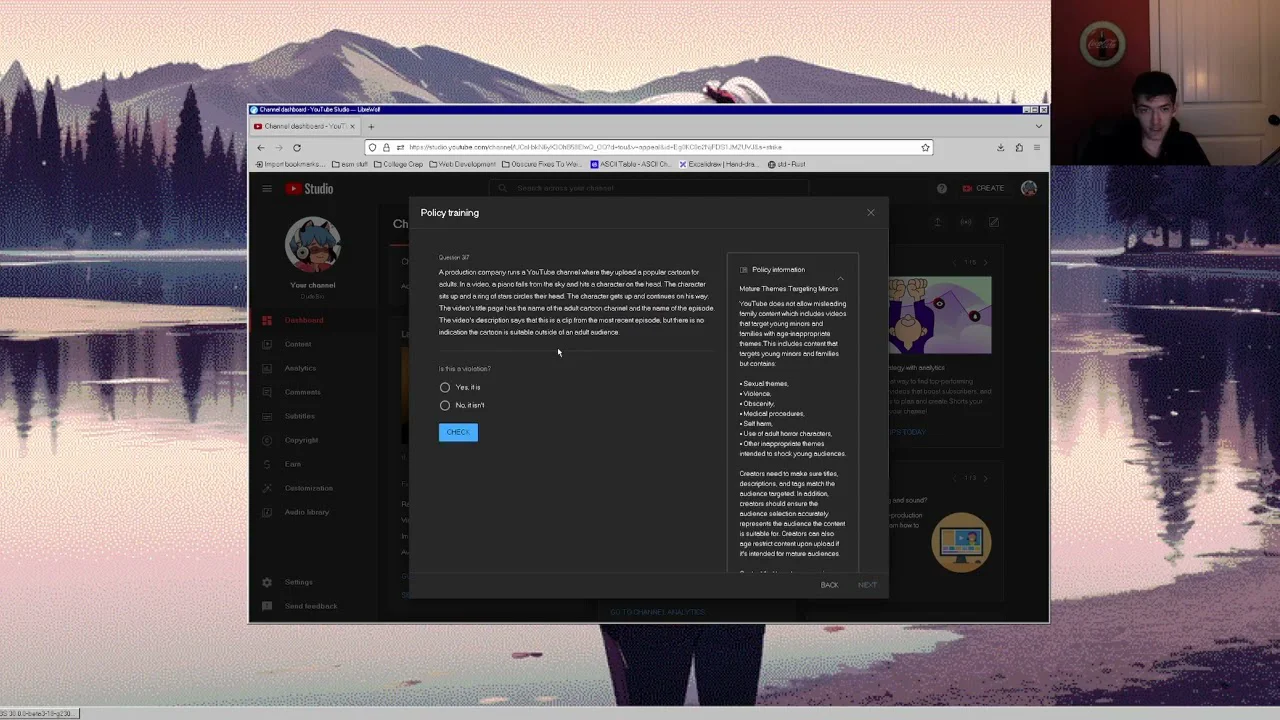
Task: Click the Settings gear icon in sidebar
Action: click(x=267, y=582)
